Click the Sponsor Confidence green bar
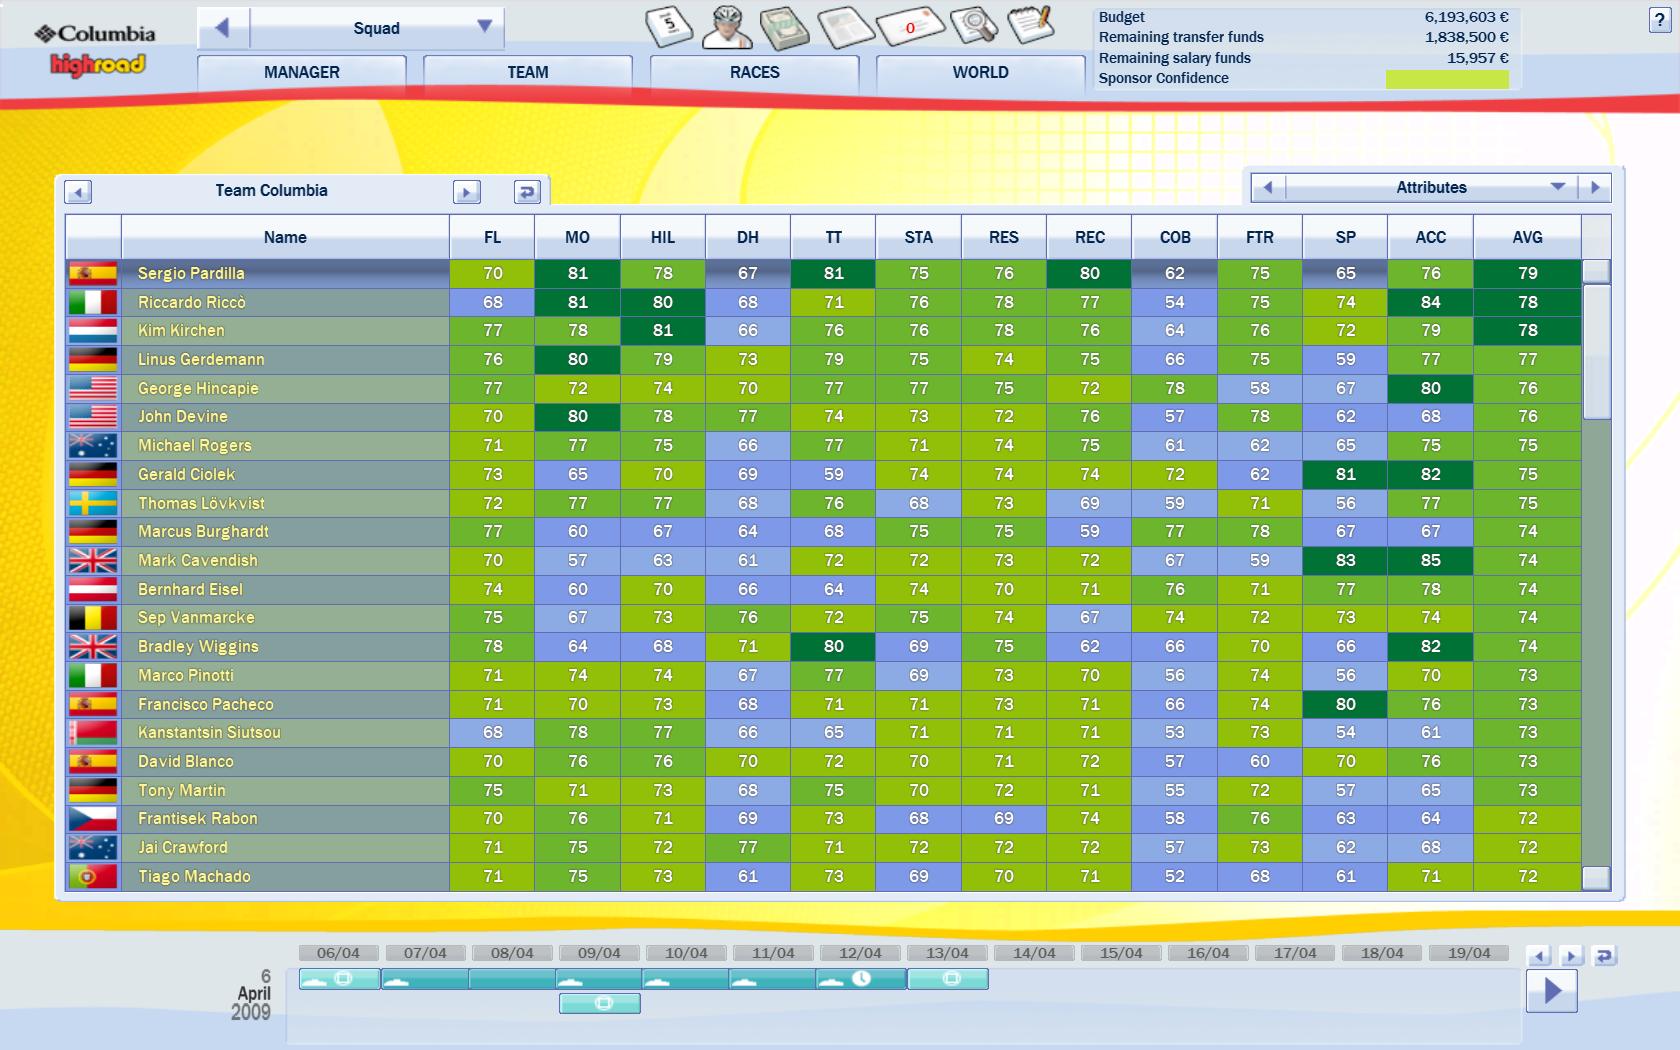 pyautogui.click(x=1446, y=79)
